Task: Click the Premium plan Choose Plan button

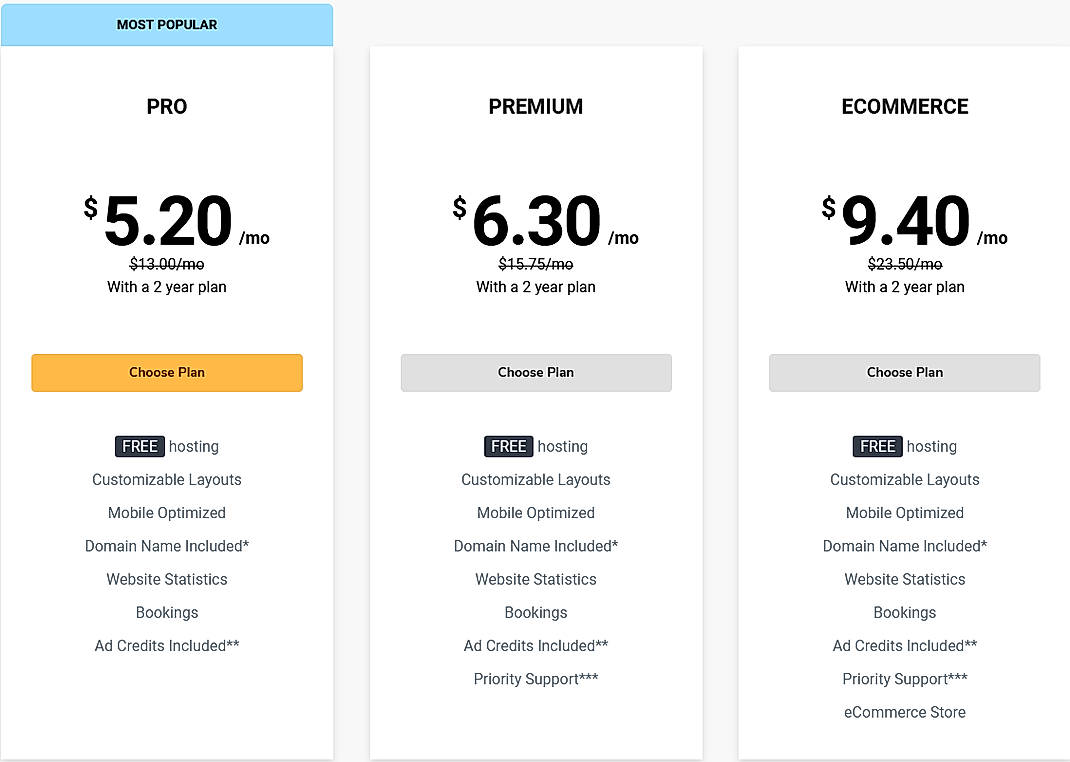Action: 535,372
